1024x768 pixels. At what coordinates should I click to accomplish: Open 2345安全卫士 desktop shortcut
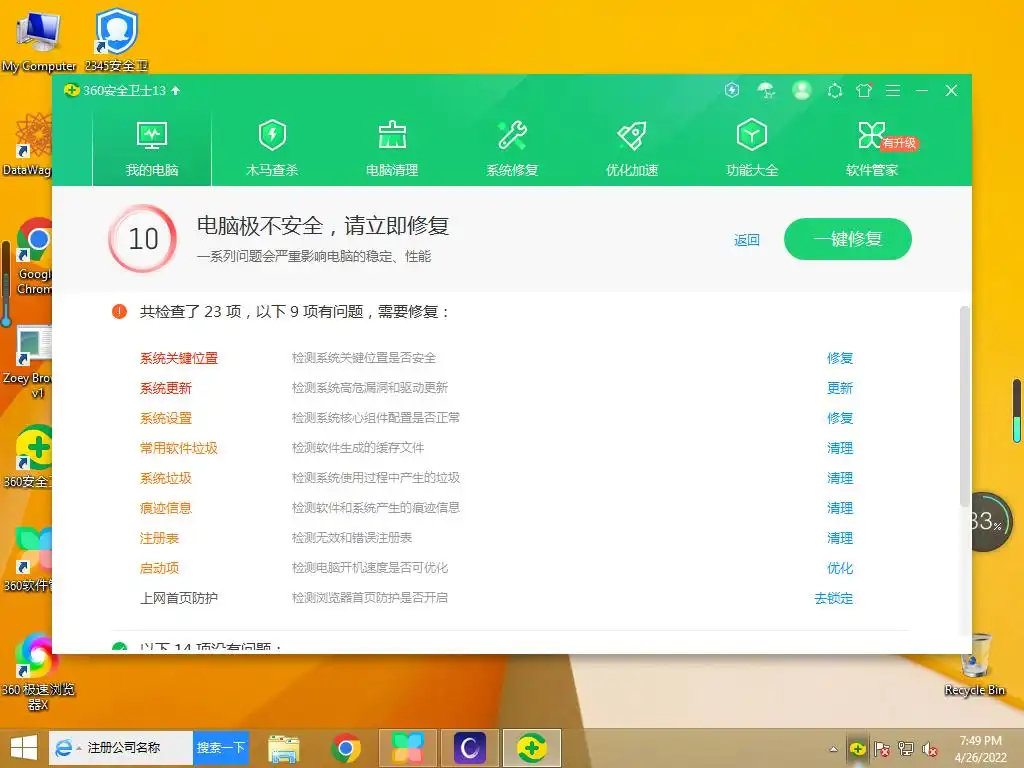116,39
